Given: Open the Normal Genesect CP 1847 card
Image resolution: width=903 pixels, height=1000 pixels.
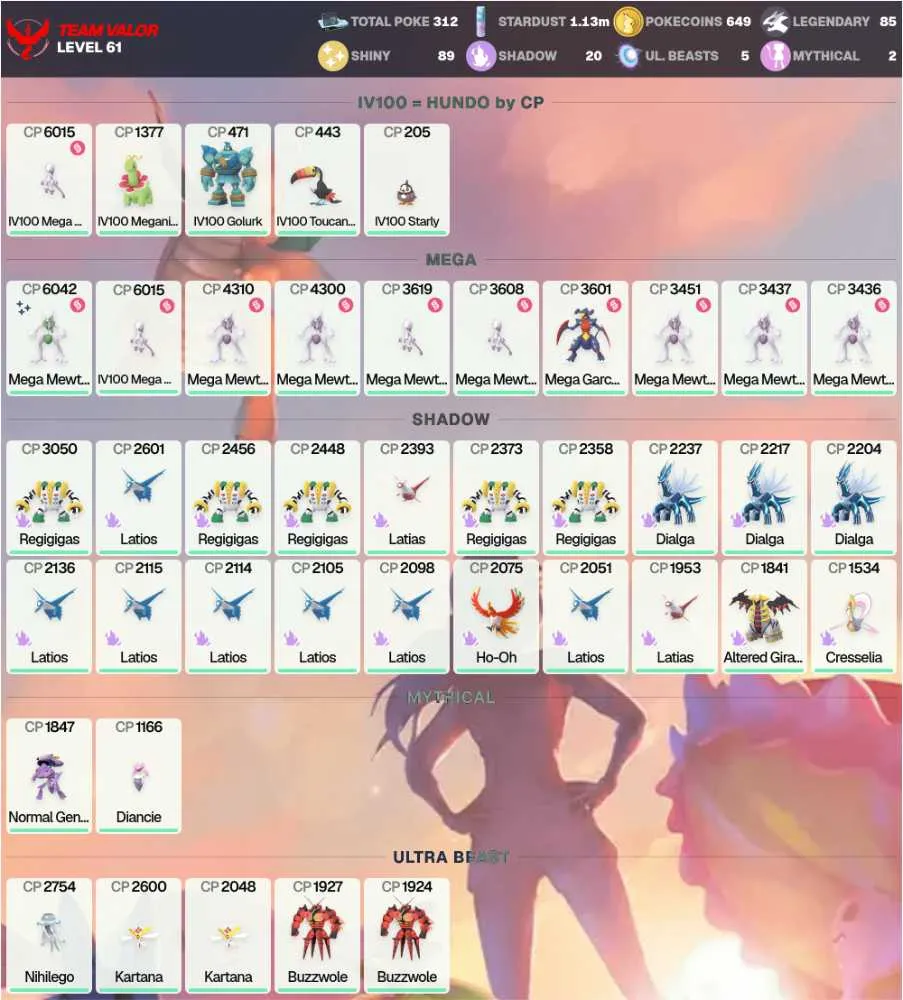Looking at the screenshot, I should [49, 776].
